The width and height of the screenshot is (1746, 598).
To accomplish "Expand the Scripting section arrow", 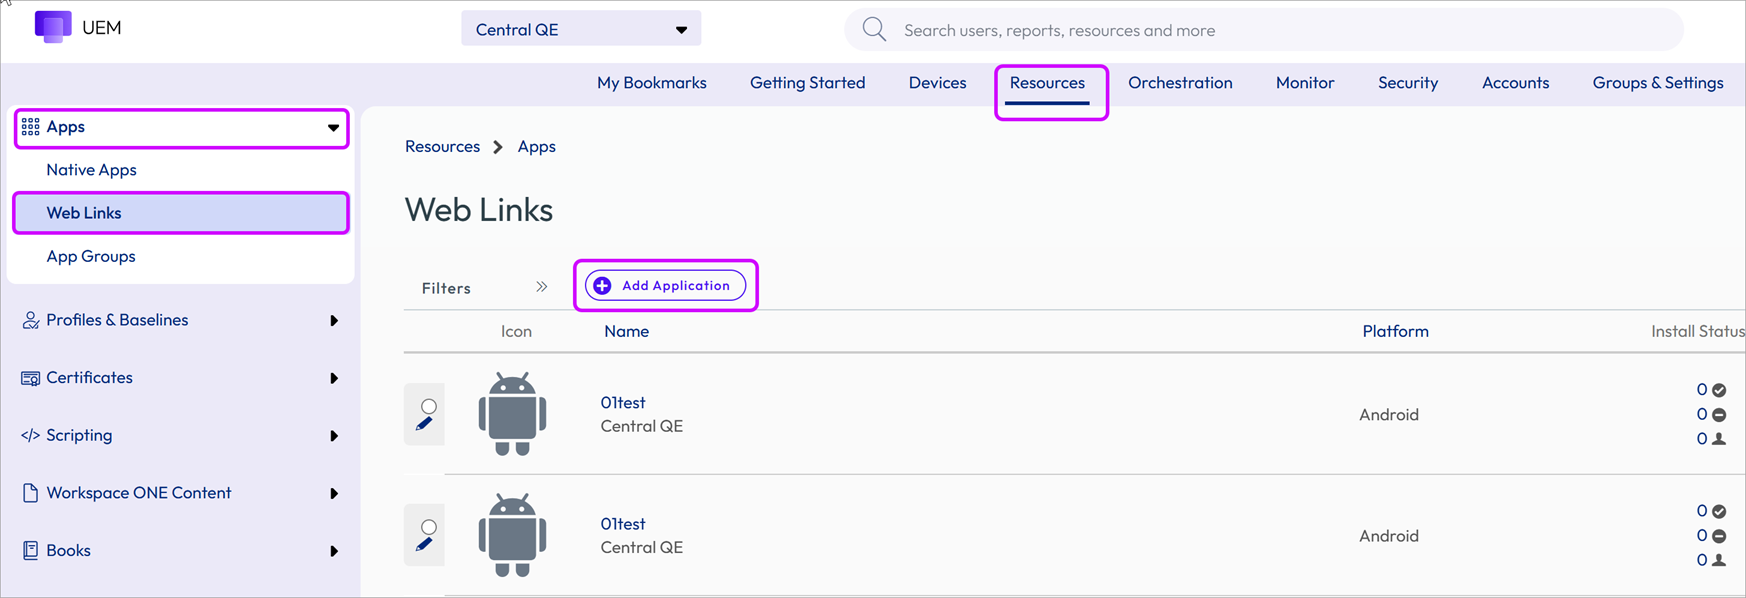I will (x=334, y=436).
